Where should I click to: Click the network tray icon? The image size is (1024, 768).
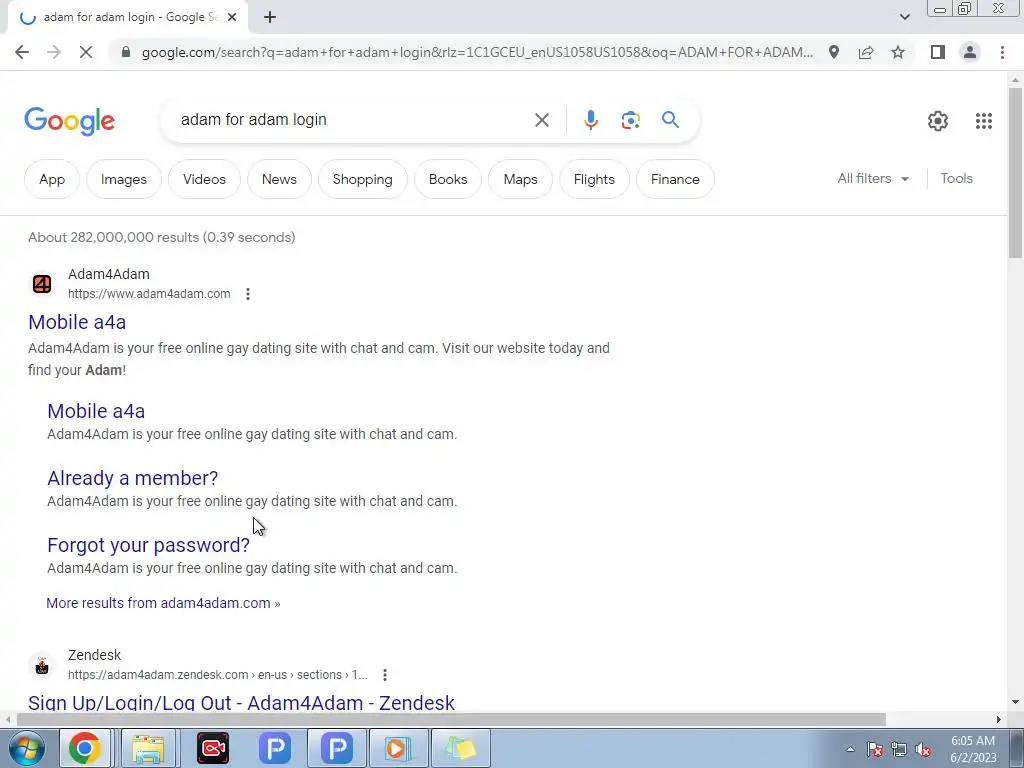tap(899, 750)
